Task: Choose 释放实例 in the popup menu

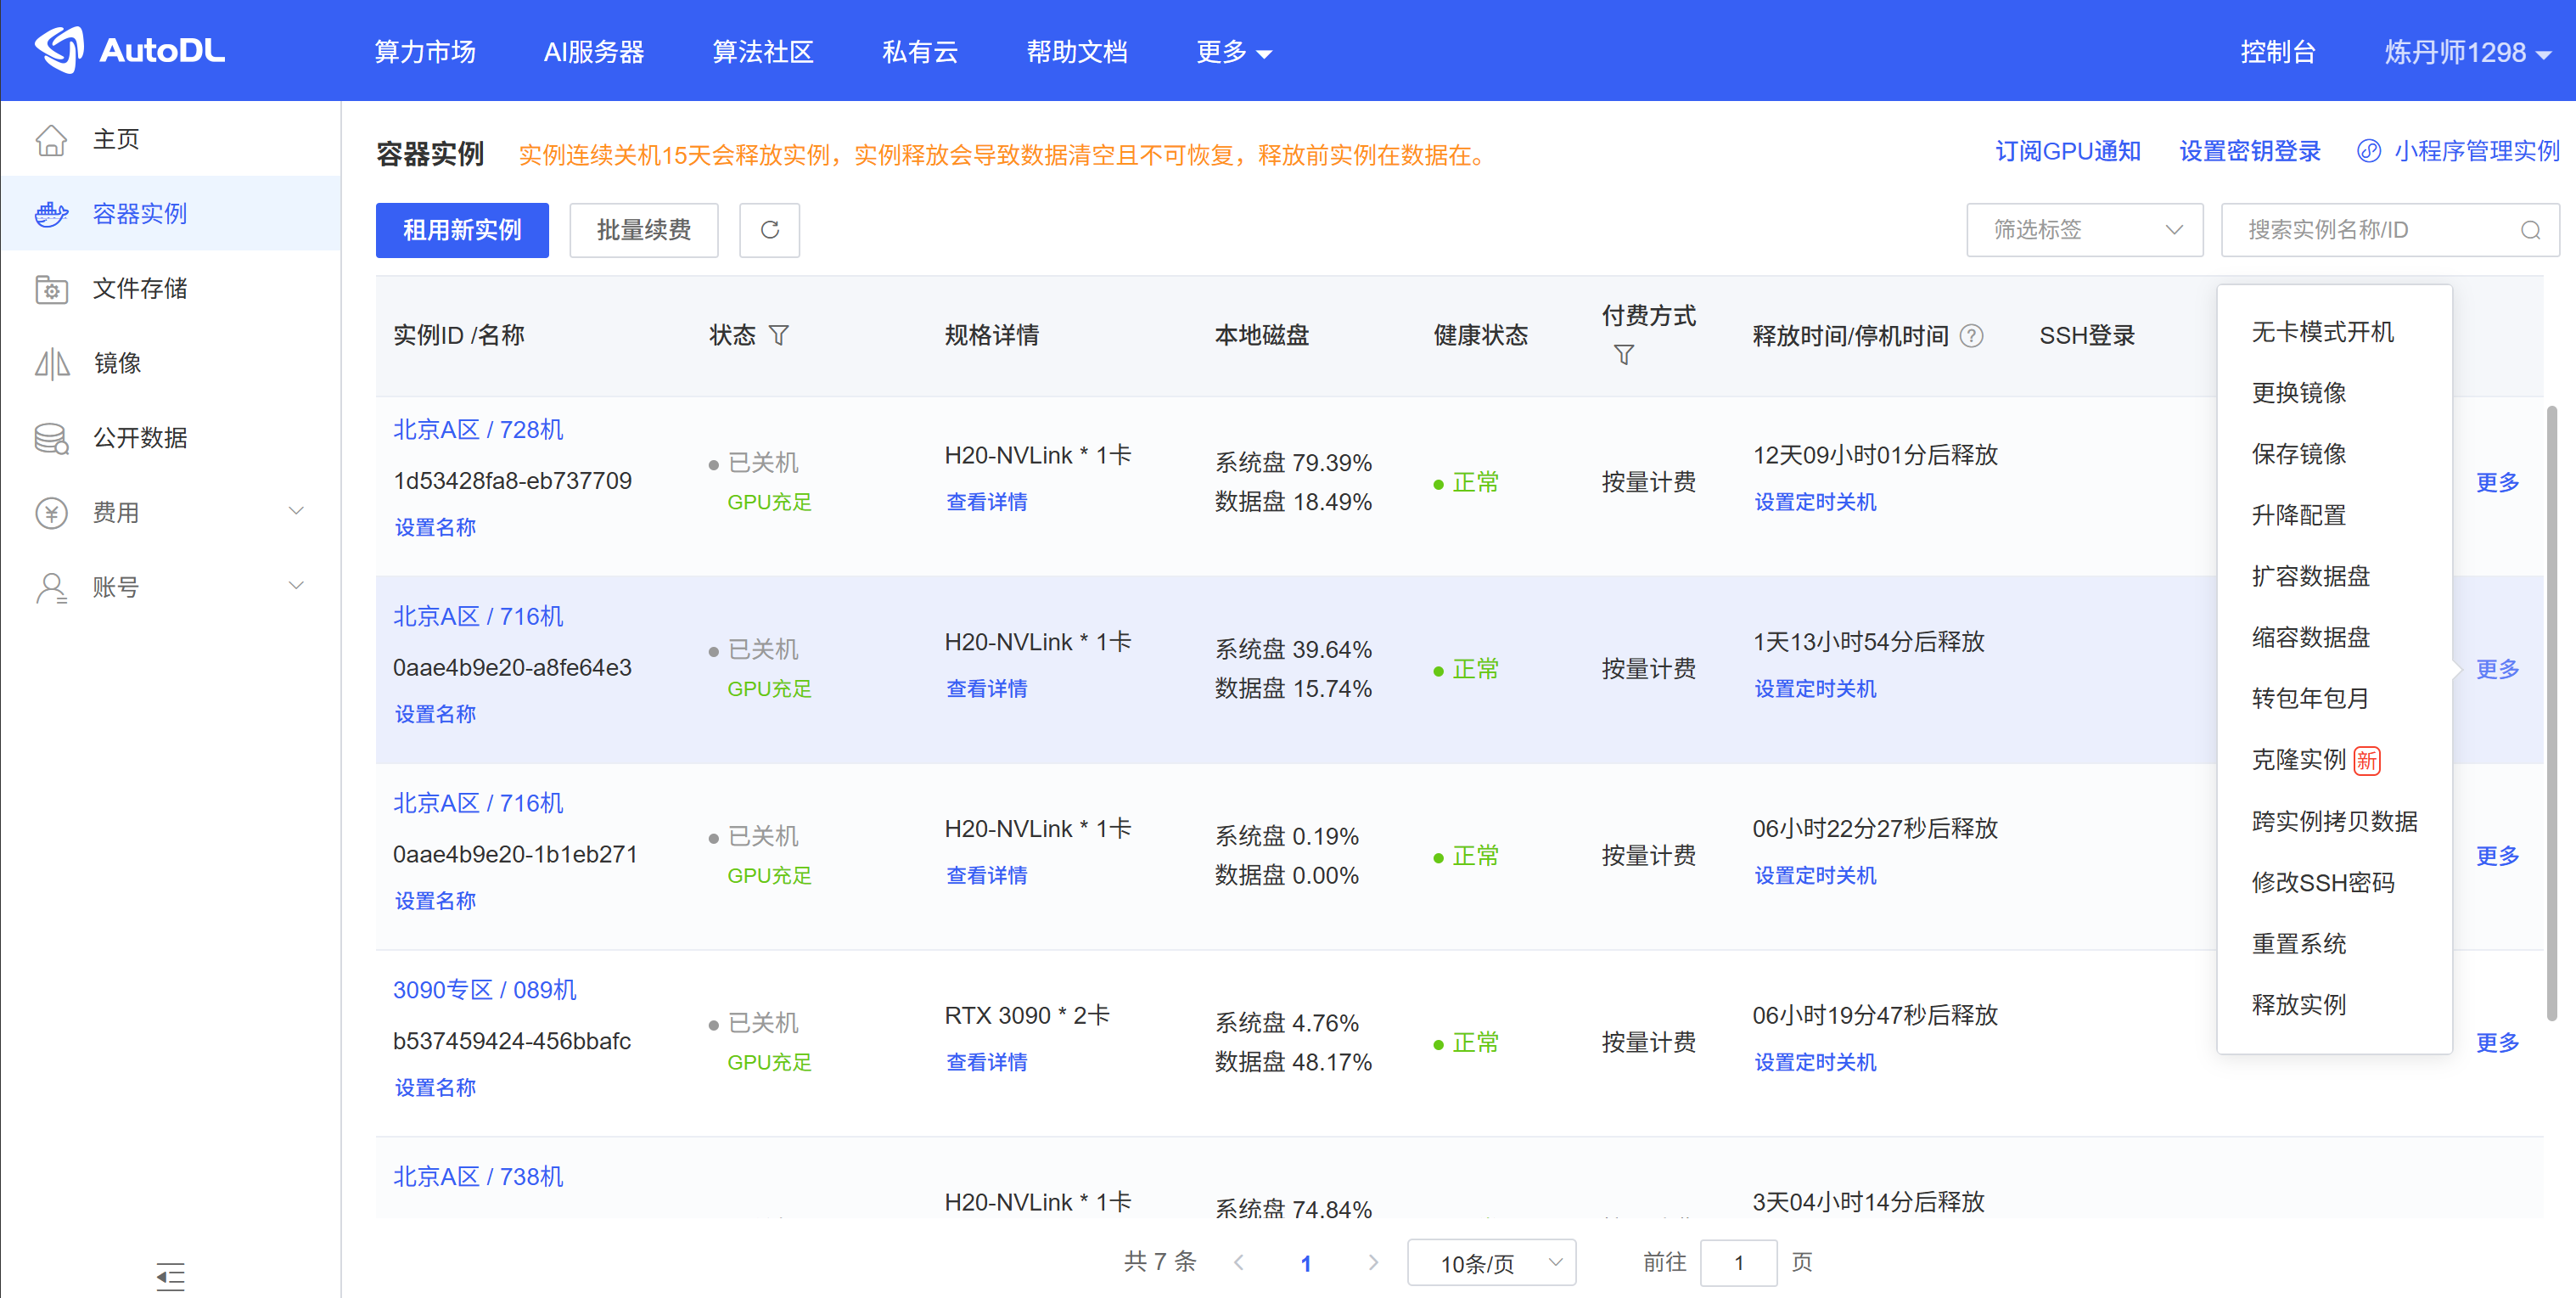Action: (x=2298, y=1005)
